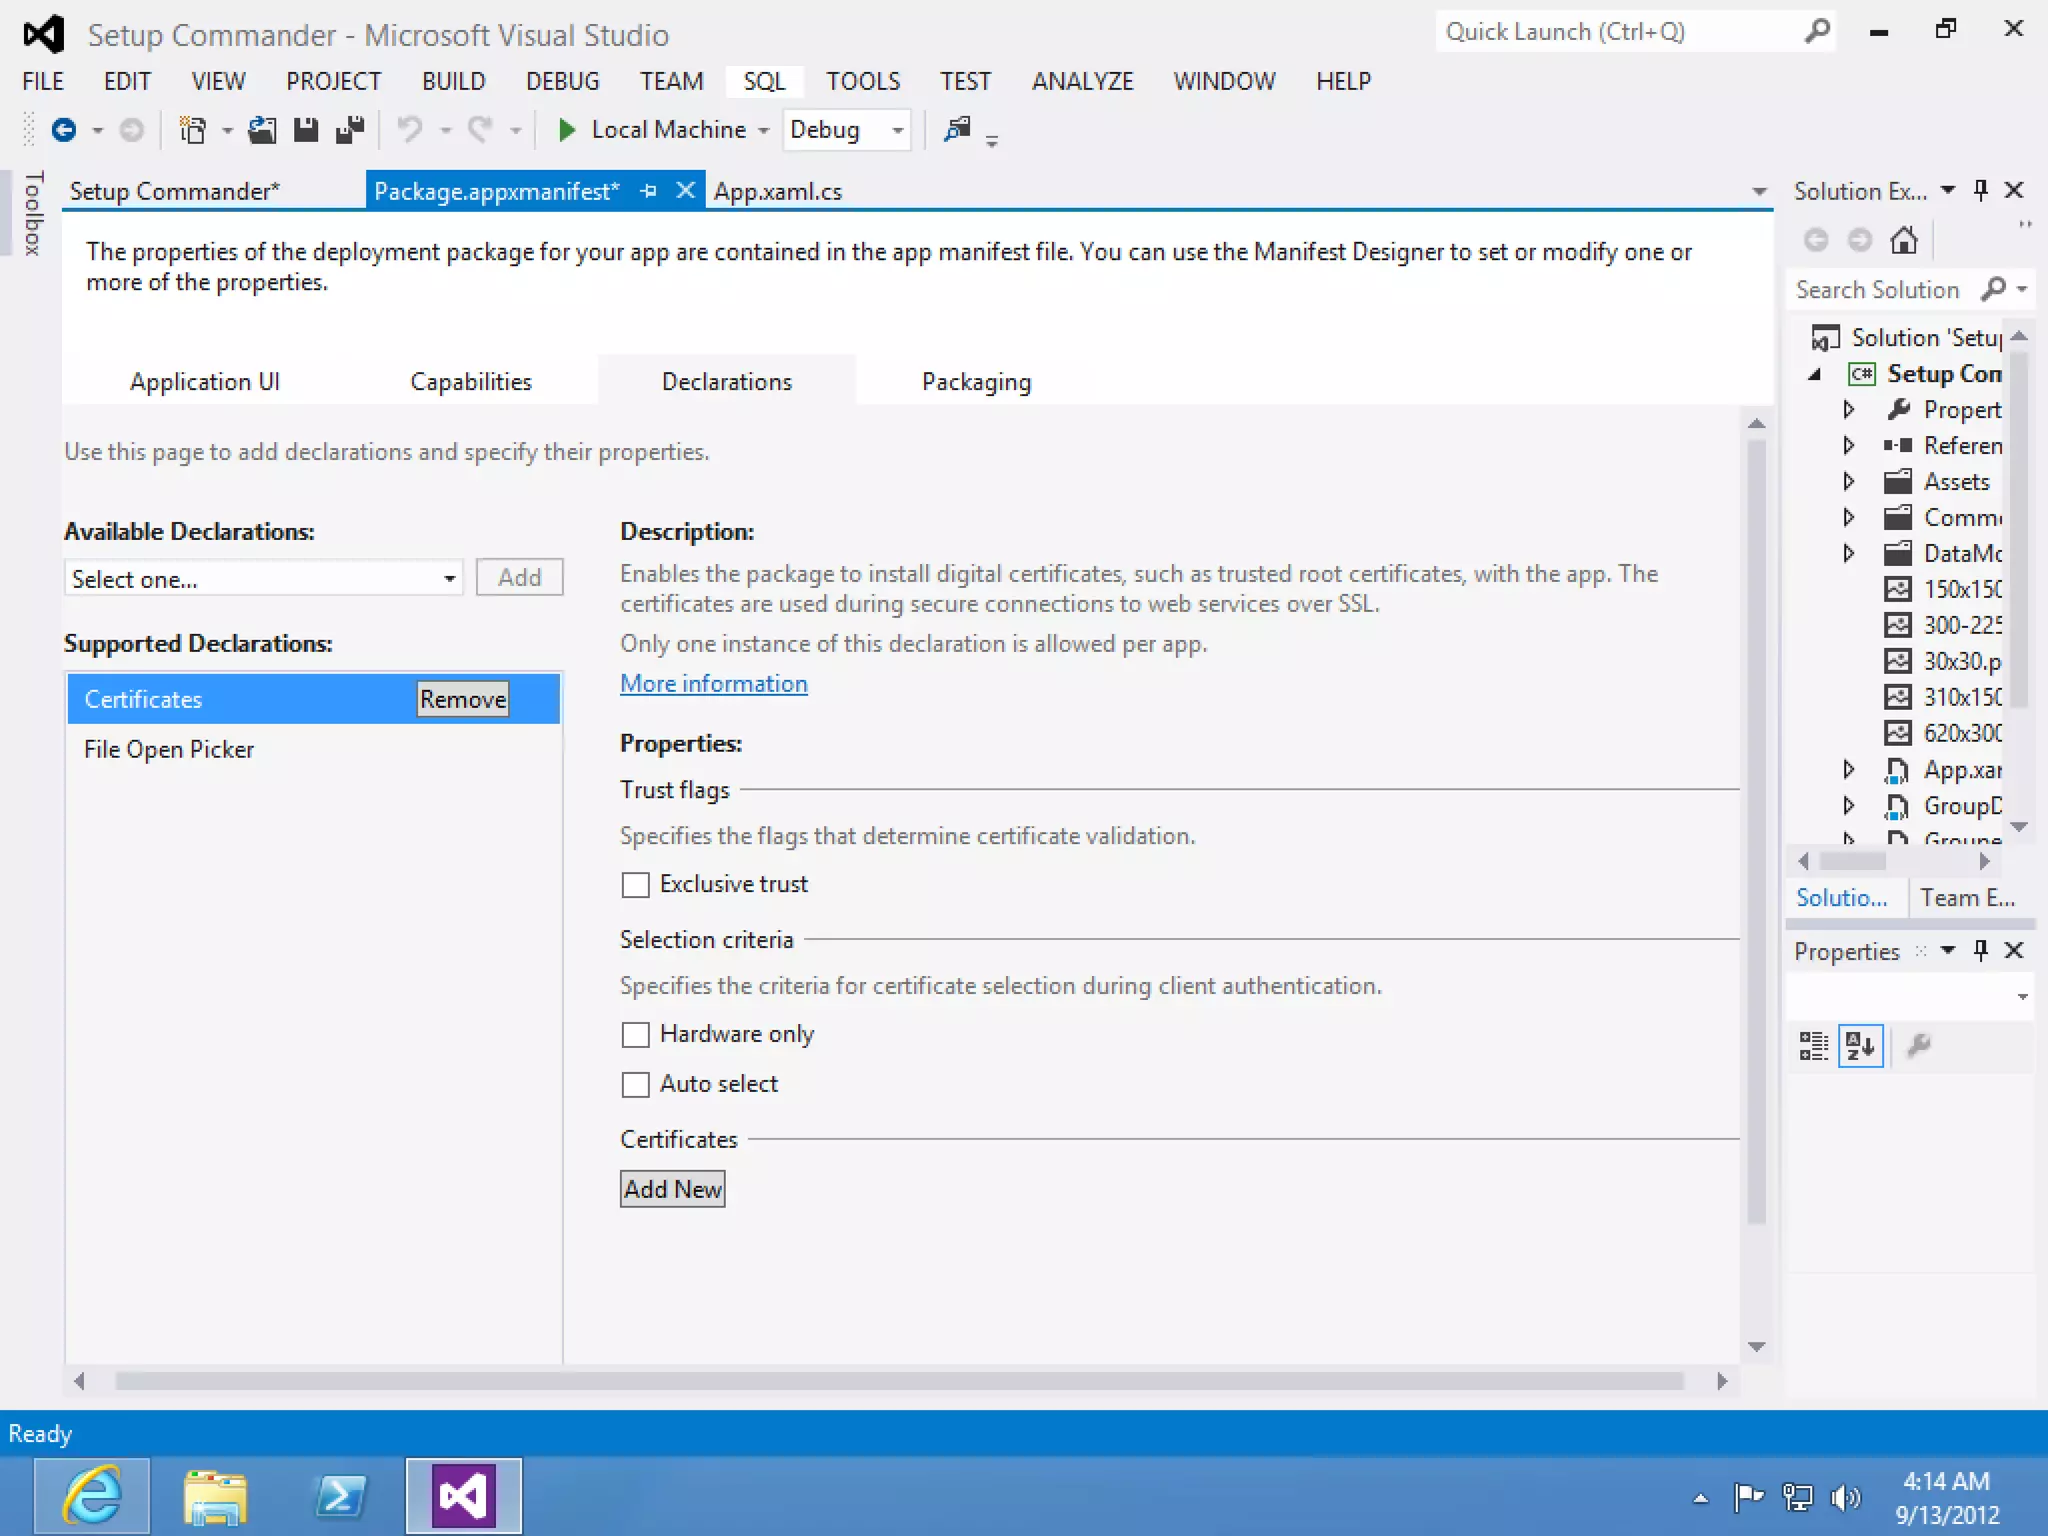Check the Hardware only option
The height and width of the screenshot is (1536, 2048).
(636, 1035)
